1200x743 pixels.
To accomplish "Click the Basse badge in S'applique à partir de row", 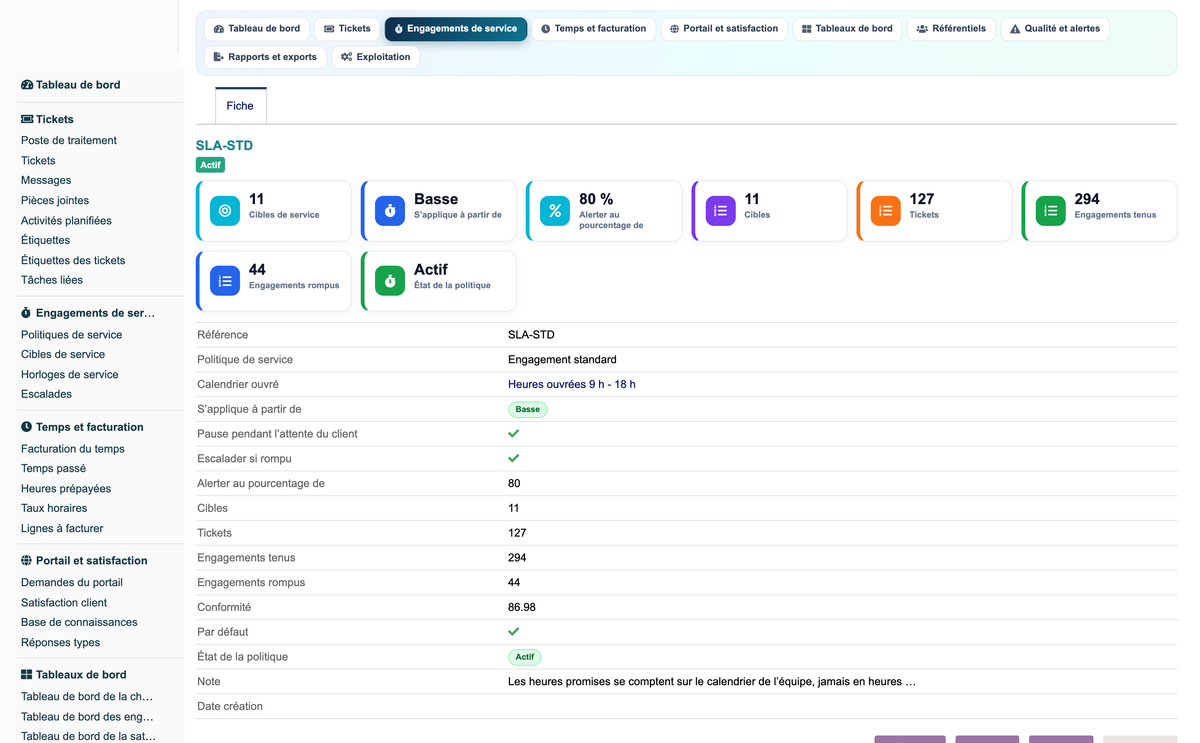I will click(528, 410).
